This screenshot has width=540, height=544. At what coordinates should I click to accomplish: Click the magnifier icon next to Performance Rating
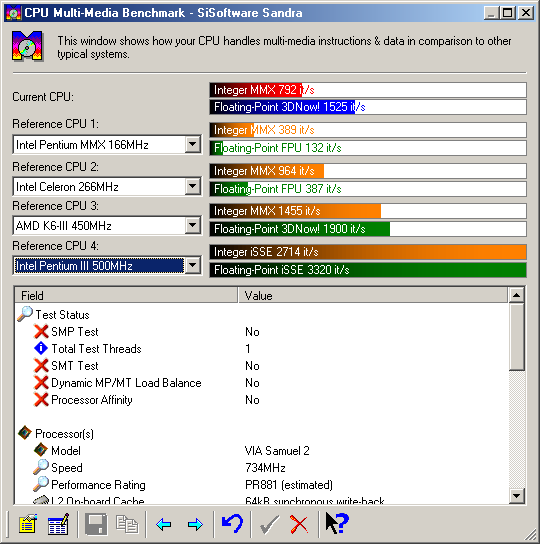41,484
